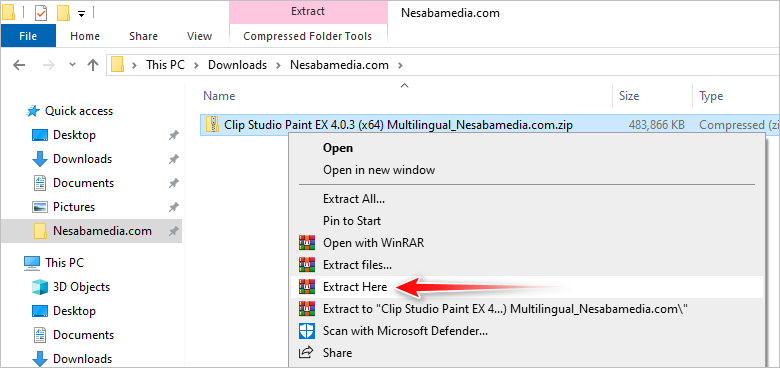Choose Pin to Start from context menu
This screenshot has width=780, height=368.
527,221
